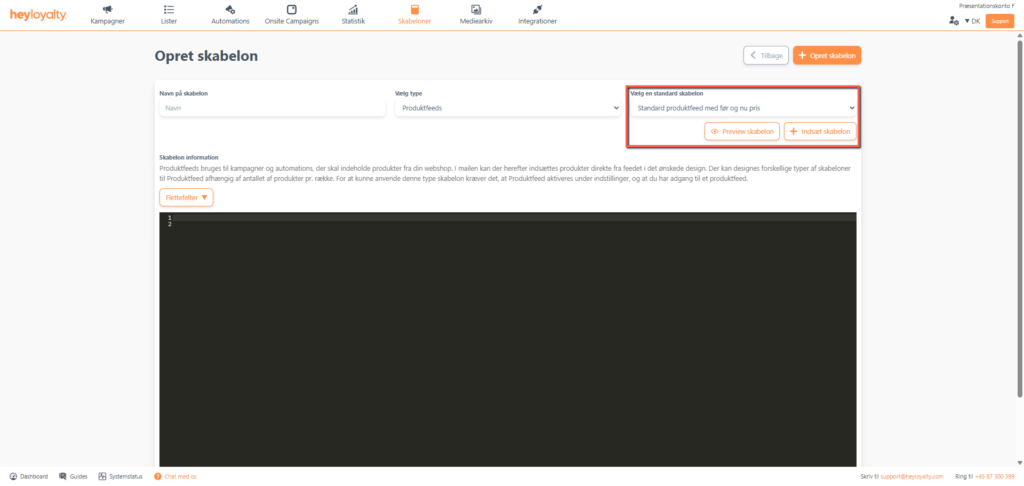This screenshot has width=1024, height=486.
Task: Open the Lister list icon
Action: tap(169, 10)
